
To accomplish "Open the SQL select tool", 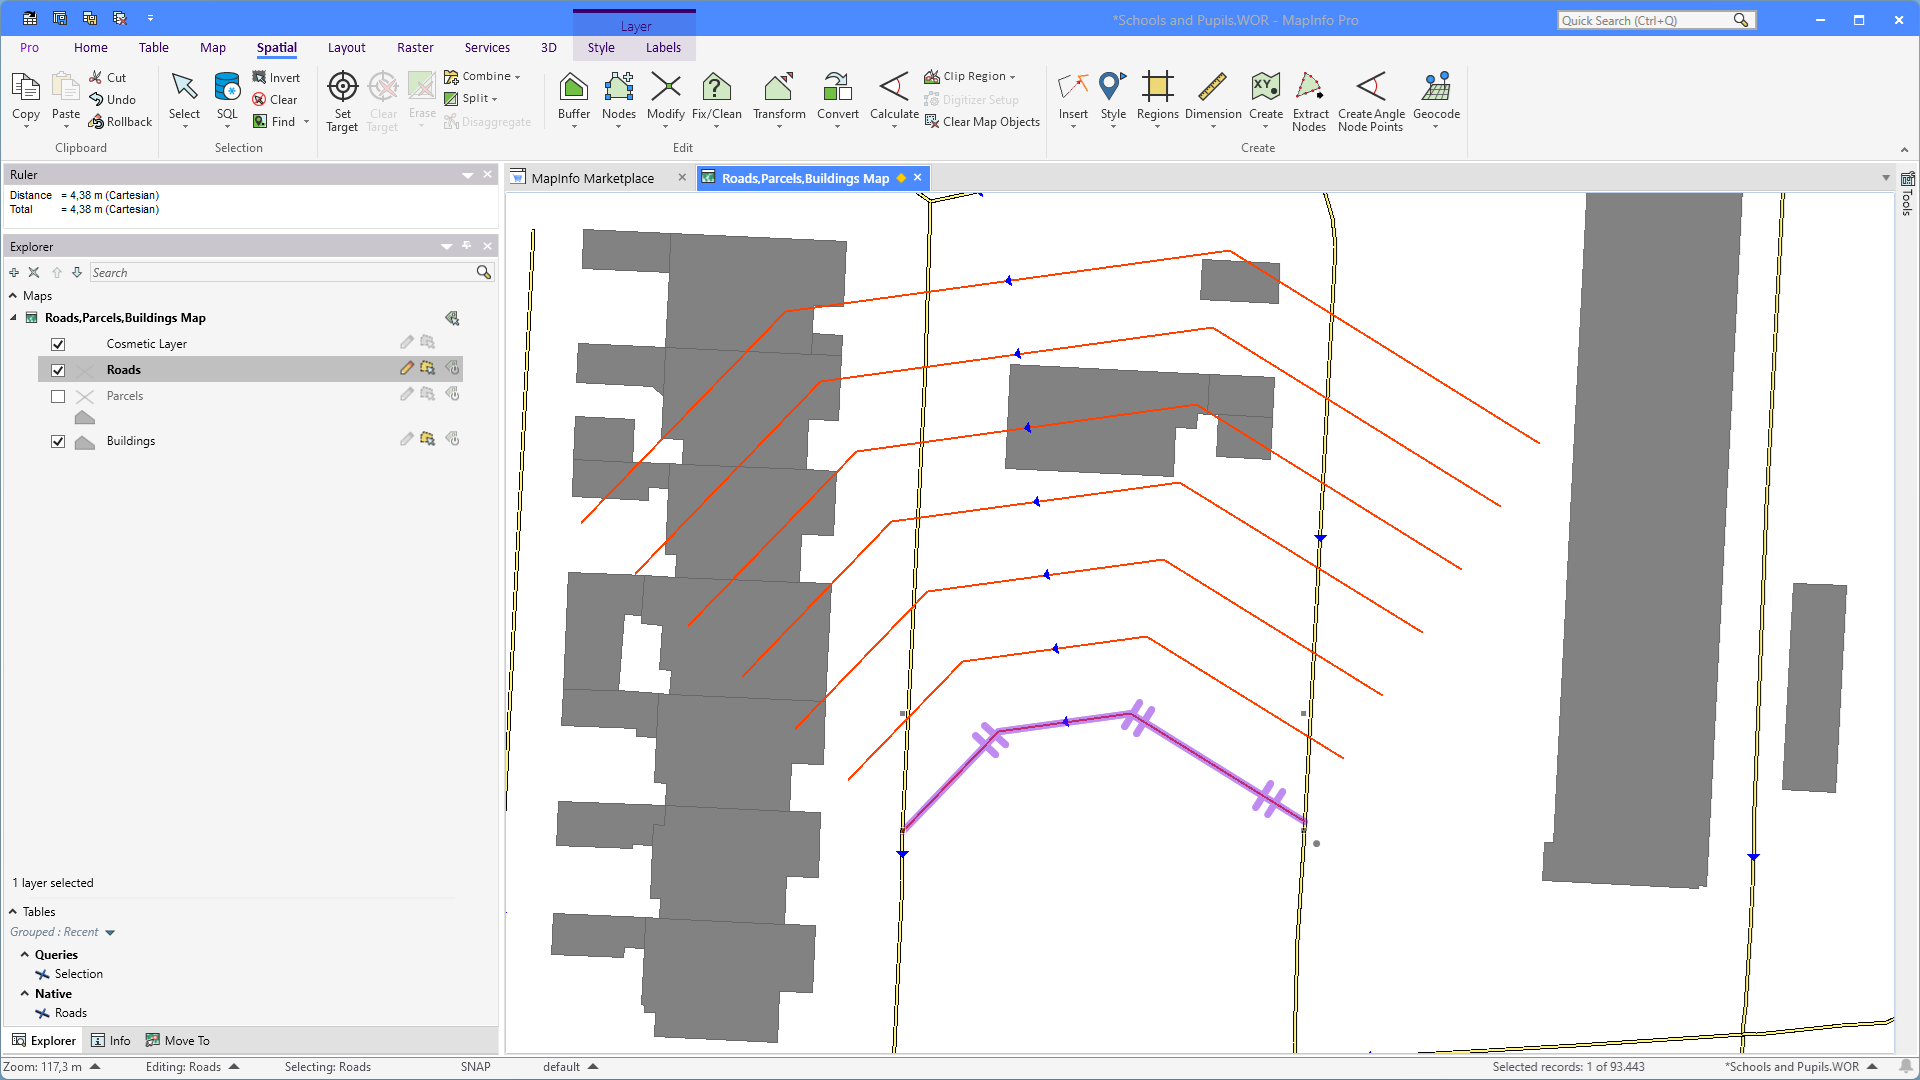I will (227, 89).
